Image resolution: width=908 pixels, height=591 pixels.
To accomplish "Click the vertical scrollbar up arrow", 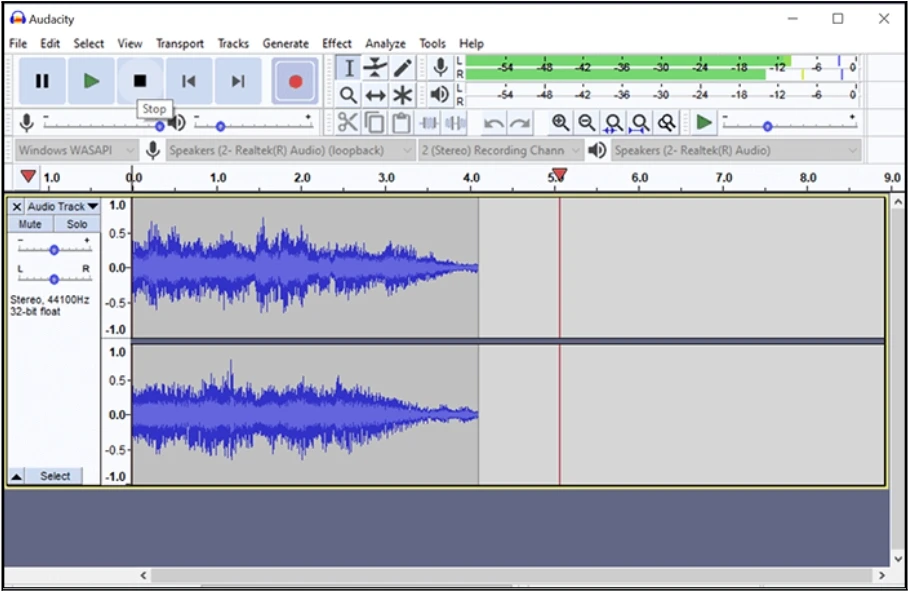I will tap(898, 203).
